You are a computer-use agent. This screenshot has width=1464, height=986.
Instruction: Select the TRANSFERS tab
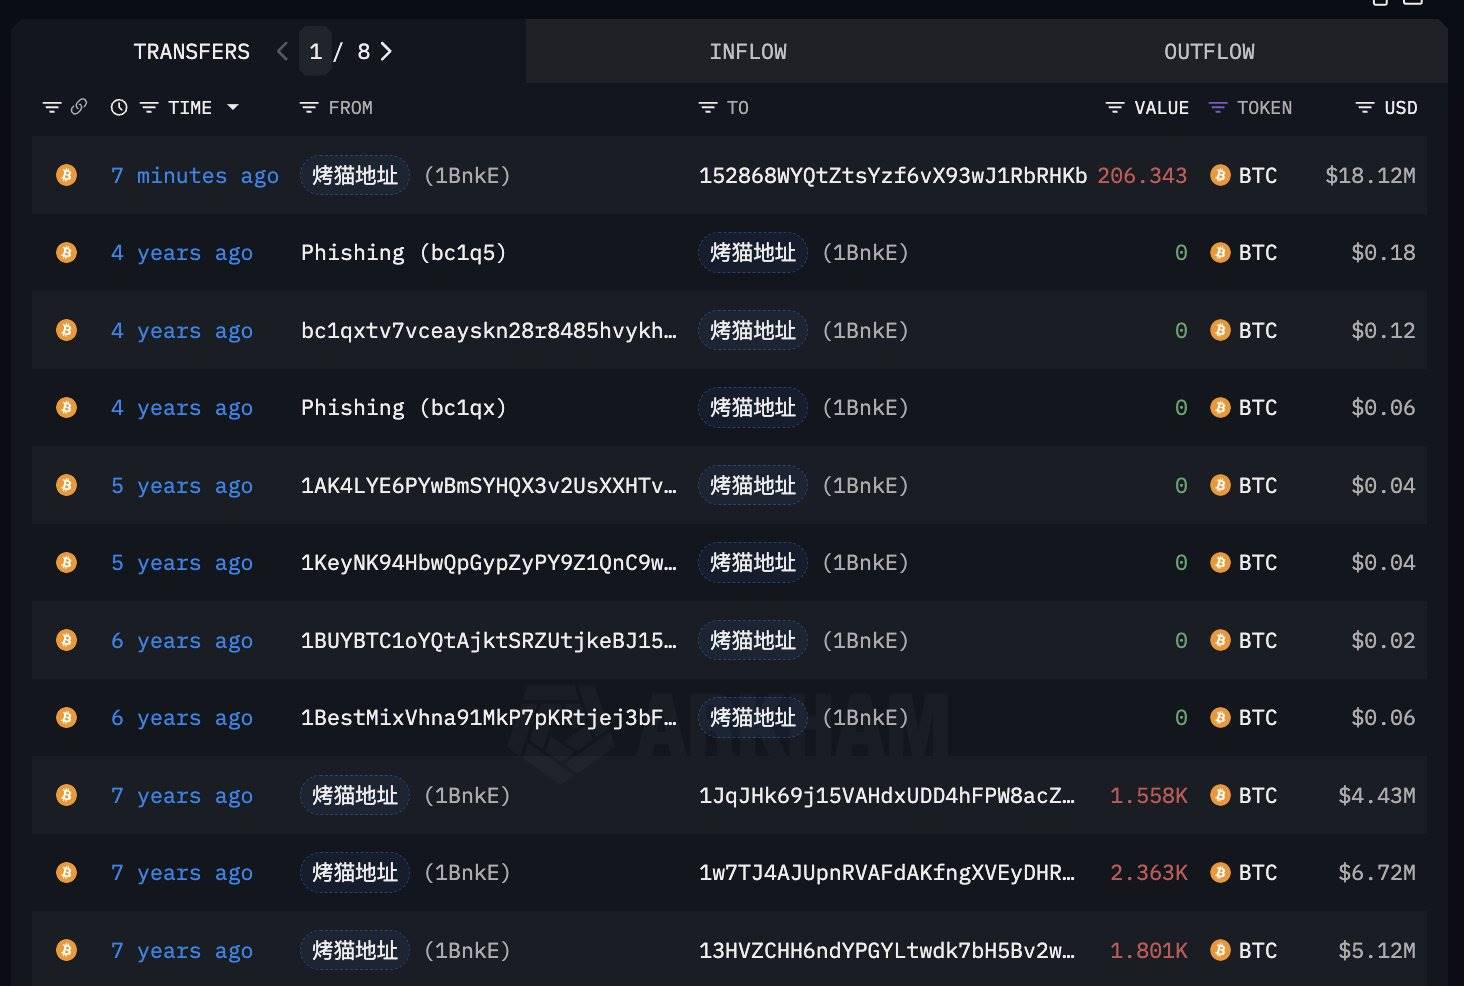(191, 52)
